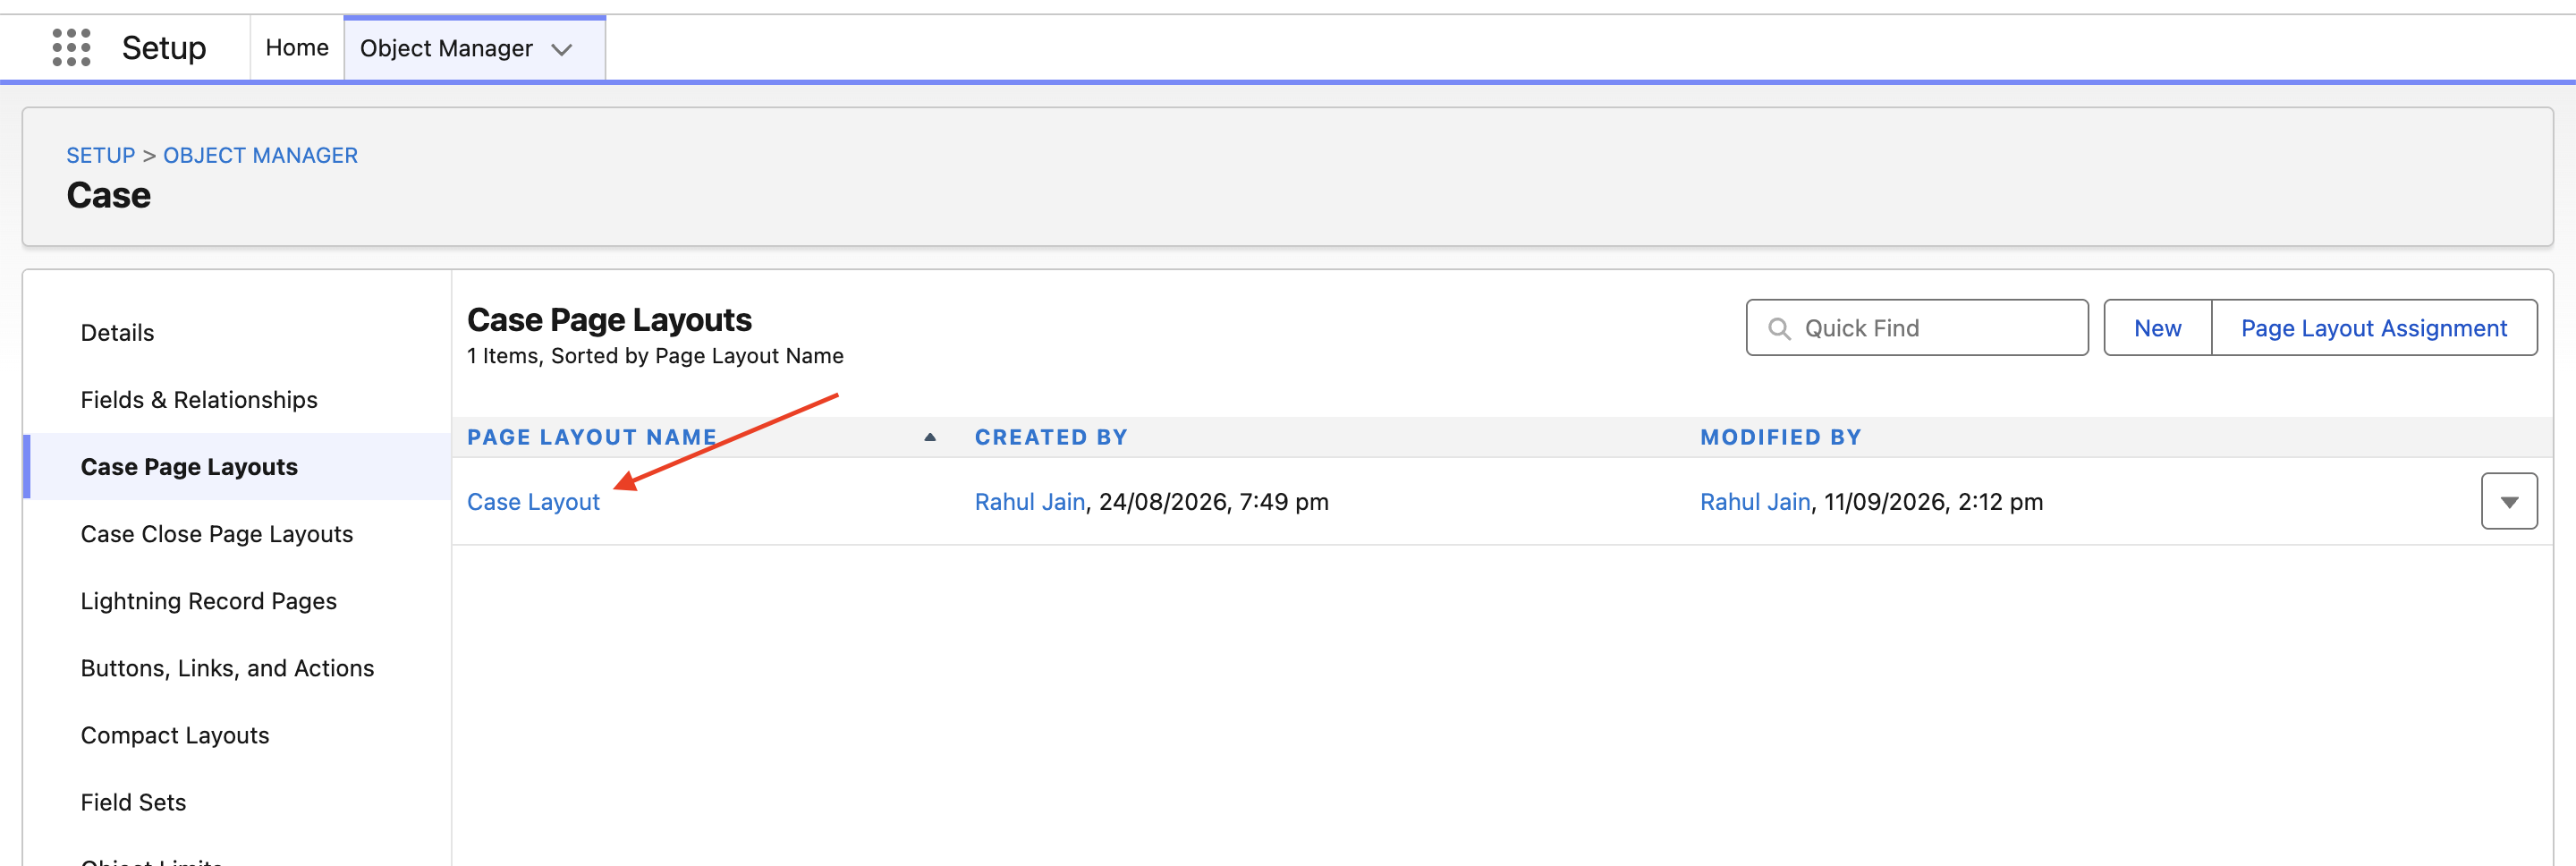Open Fields & Relationships section
Image resolution: width=2576 pixels, height=866 pixels.
(x=199, y=399)
